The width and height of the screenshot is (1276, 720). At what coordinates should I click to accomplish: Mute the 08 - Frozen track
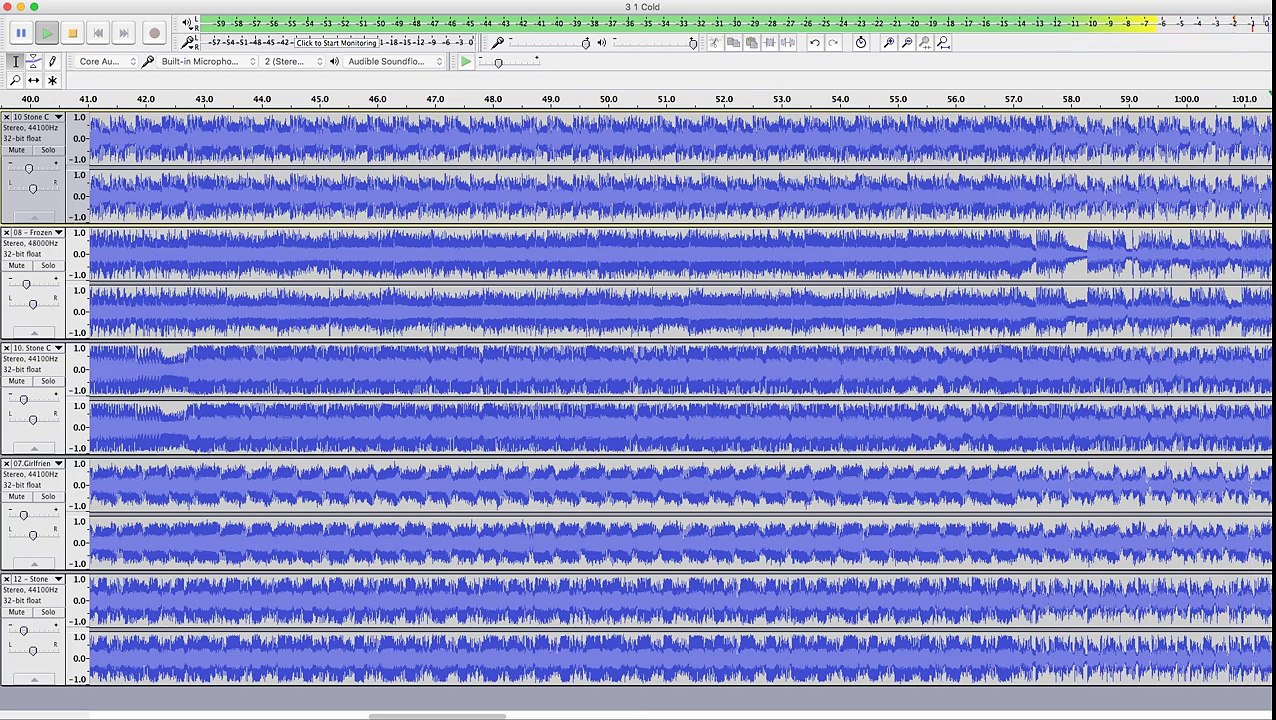pos(17,266)
